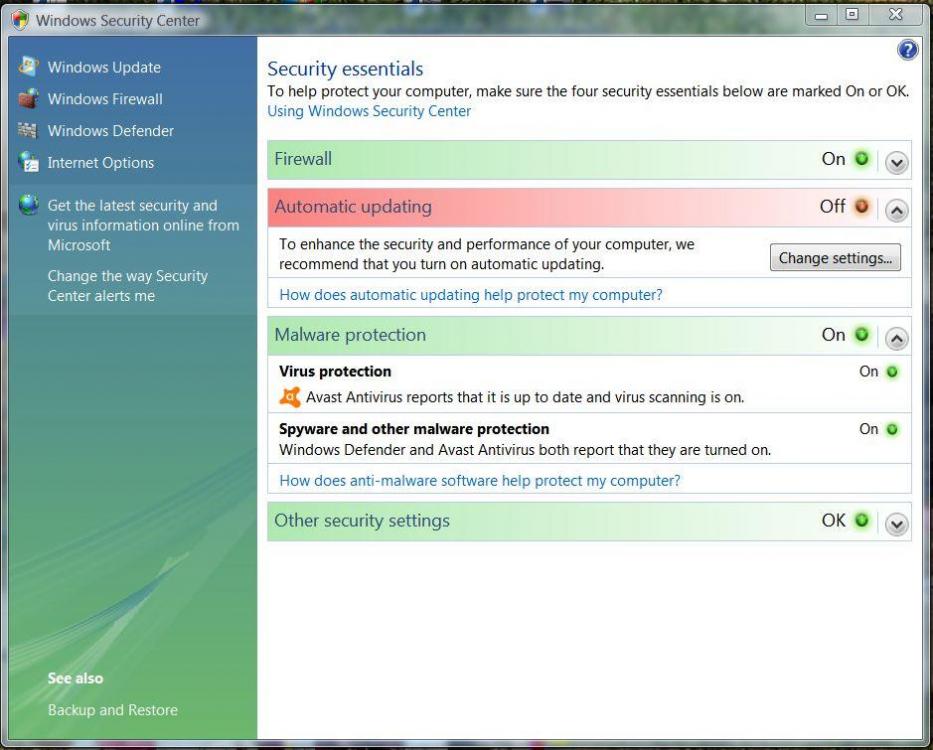Click the Automatic updating header text

click(x=353, y=207)
